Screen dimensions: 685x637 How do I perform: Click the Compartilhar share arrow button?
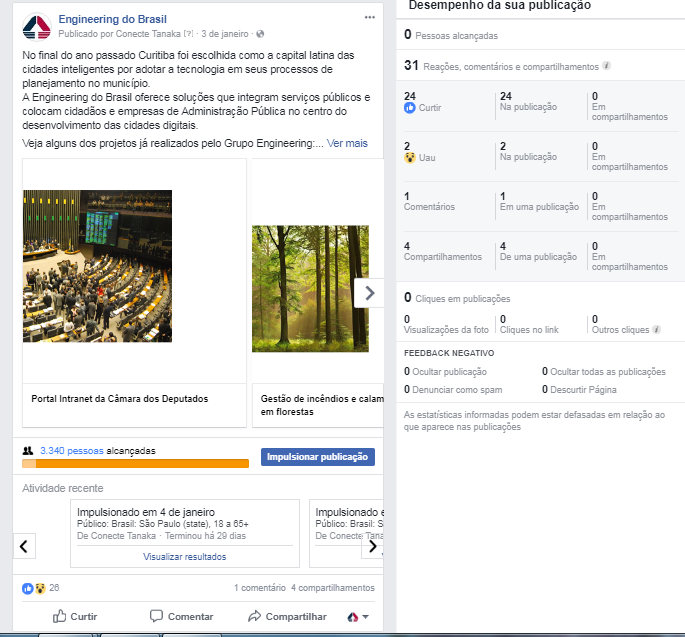[x=287, y=616]
